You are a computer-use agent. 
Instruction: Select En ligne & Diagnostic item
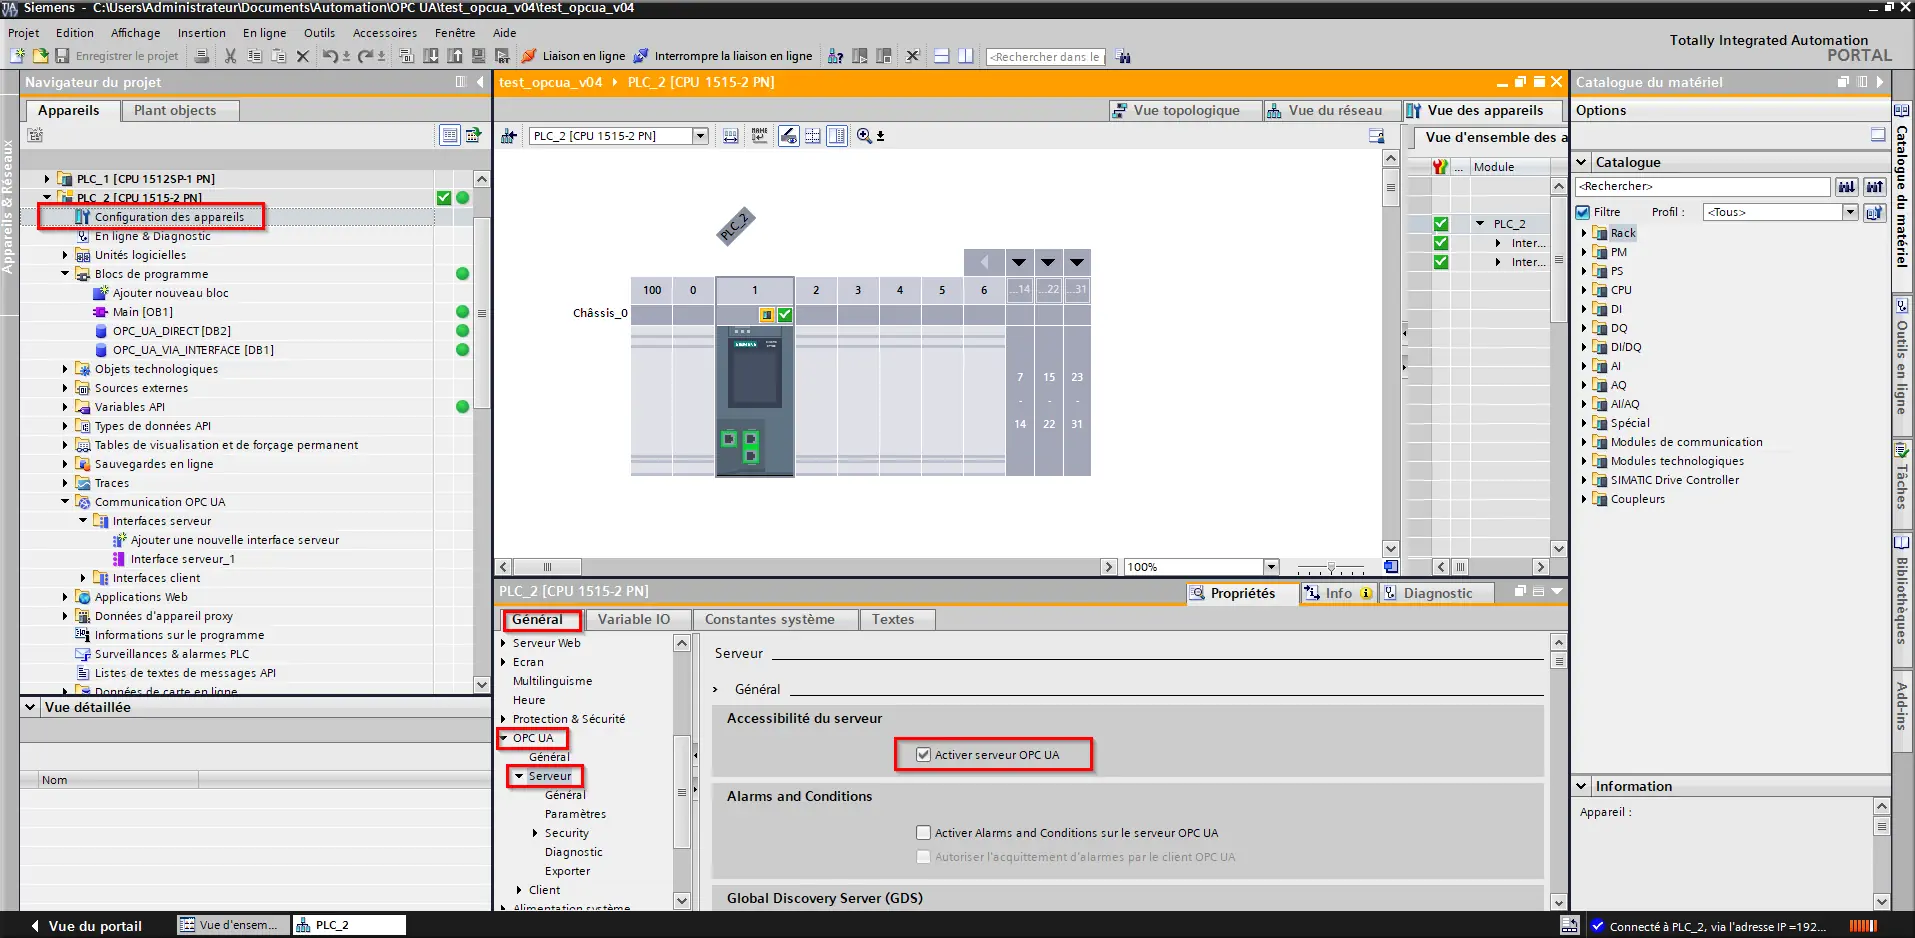[152, 236]
